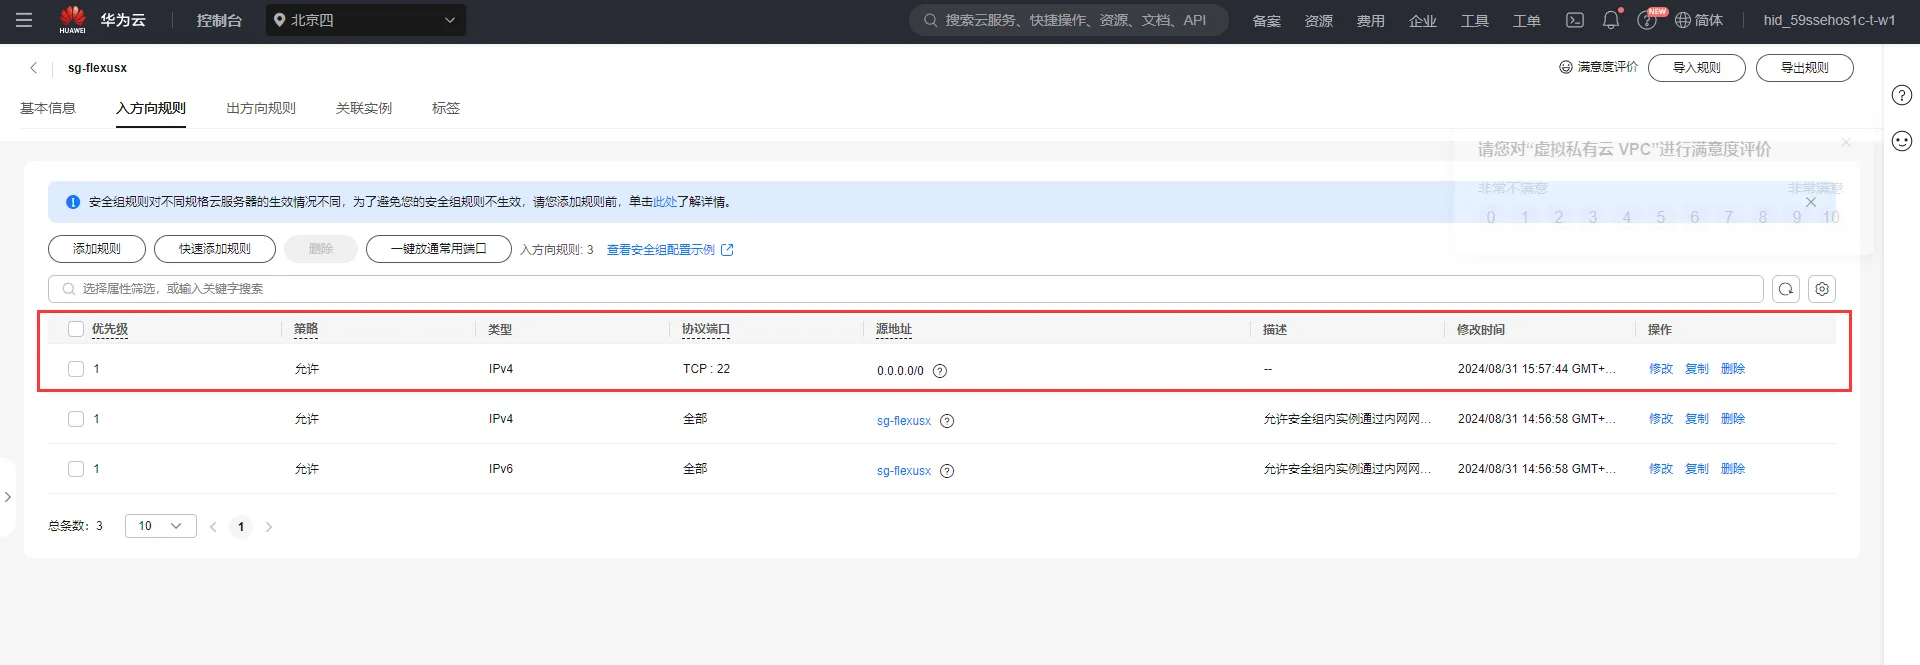Click 此处 link in info banner
Screen dimensions: 1920x665
click(665, 202)
